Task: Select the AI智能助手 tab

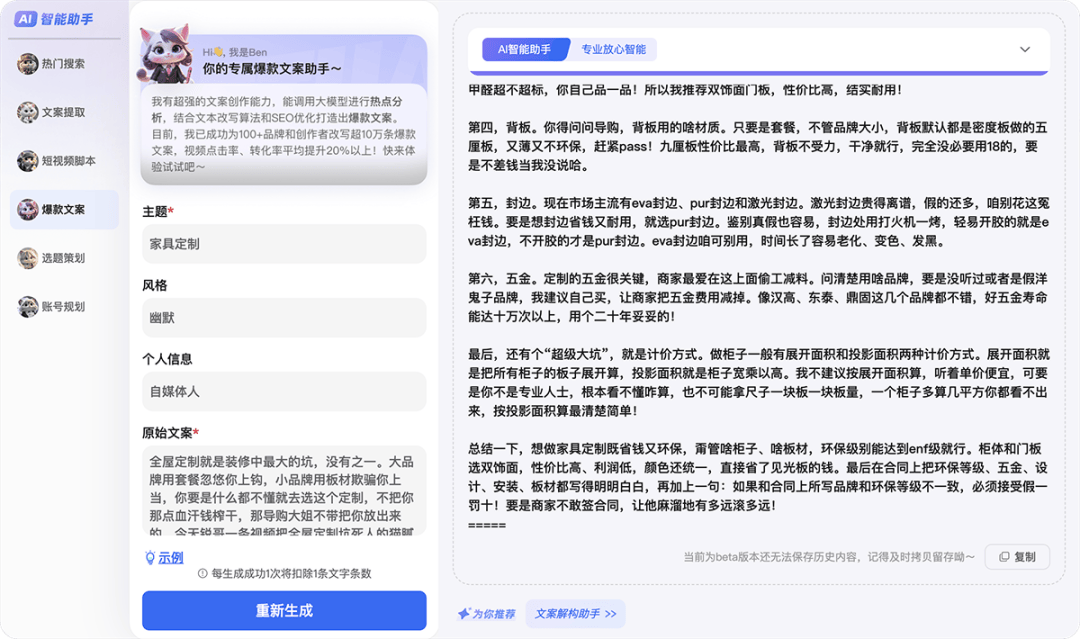Action: 524,49
